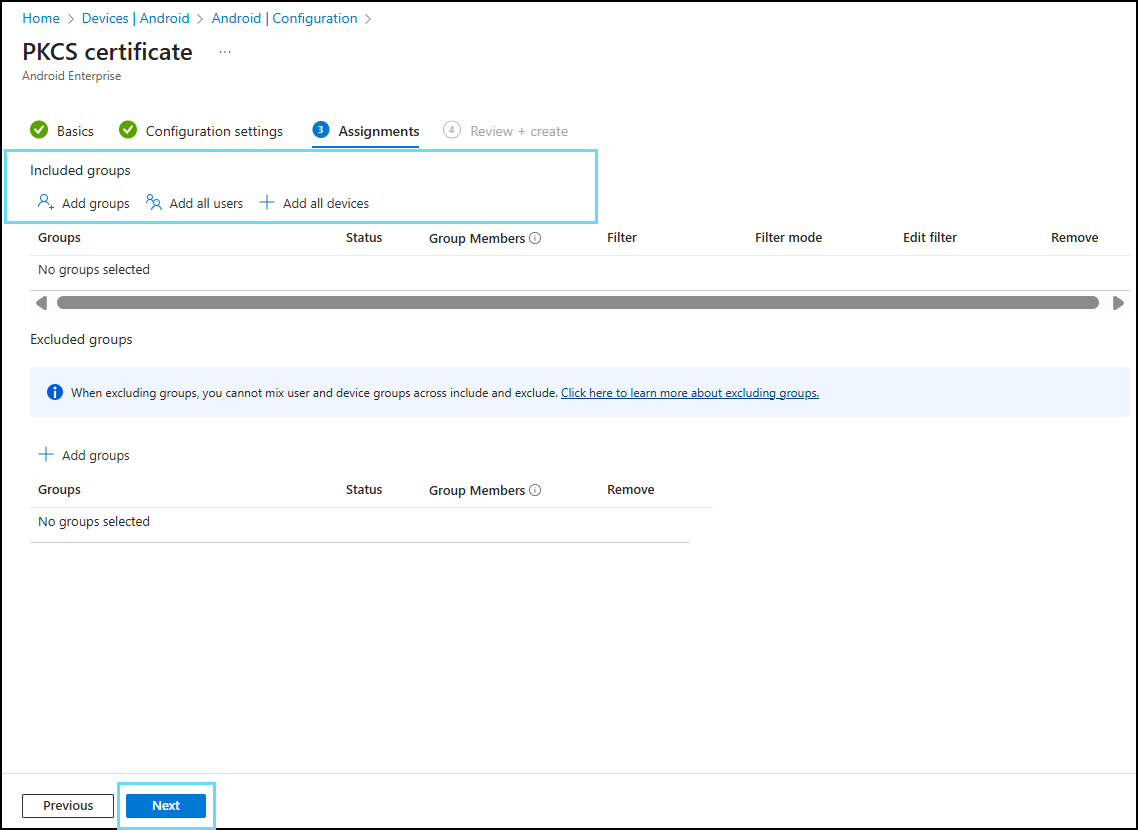Click the scrollbar left arrow
The image size is (1138, 830).
click(x=41, y=303)
